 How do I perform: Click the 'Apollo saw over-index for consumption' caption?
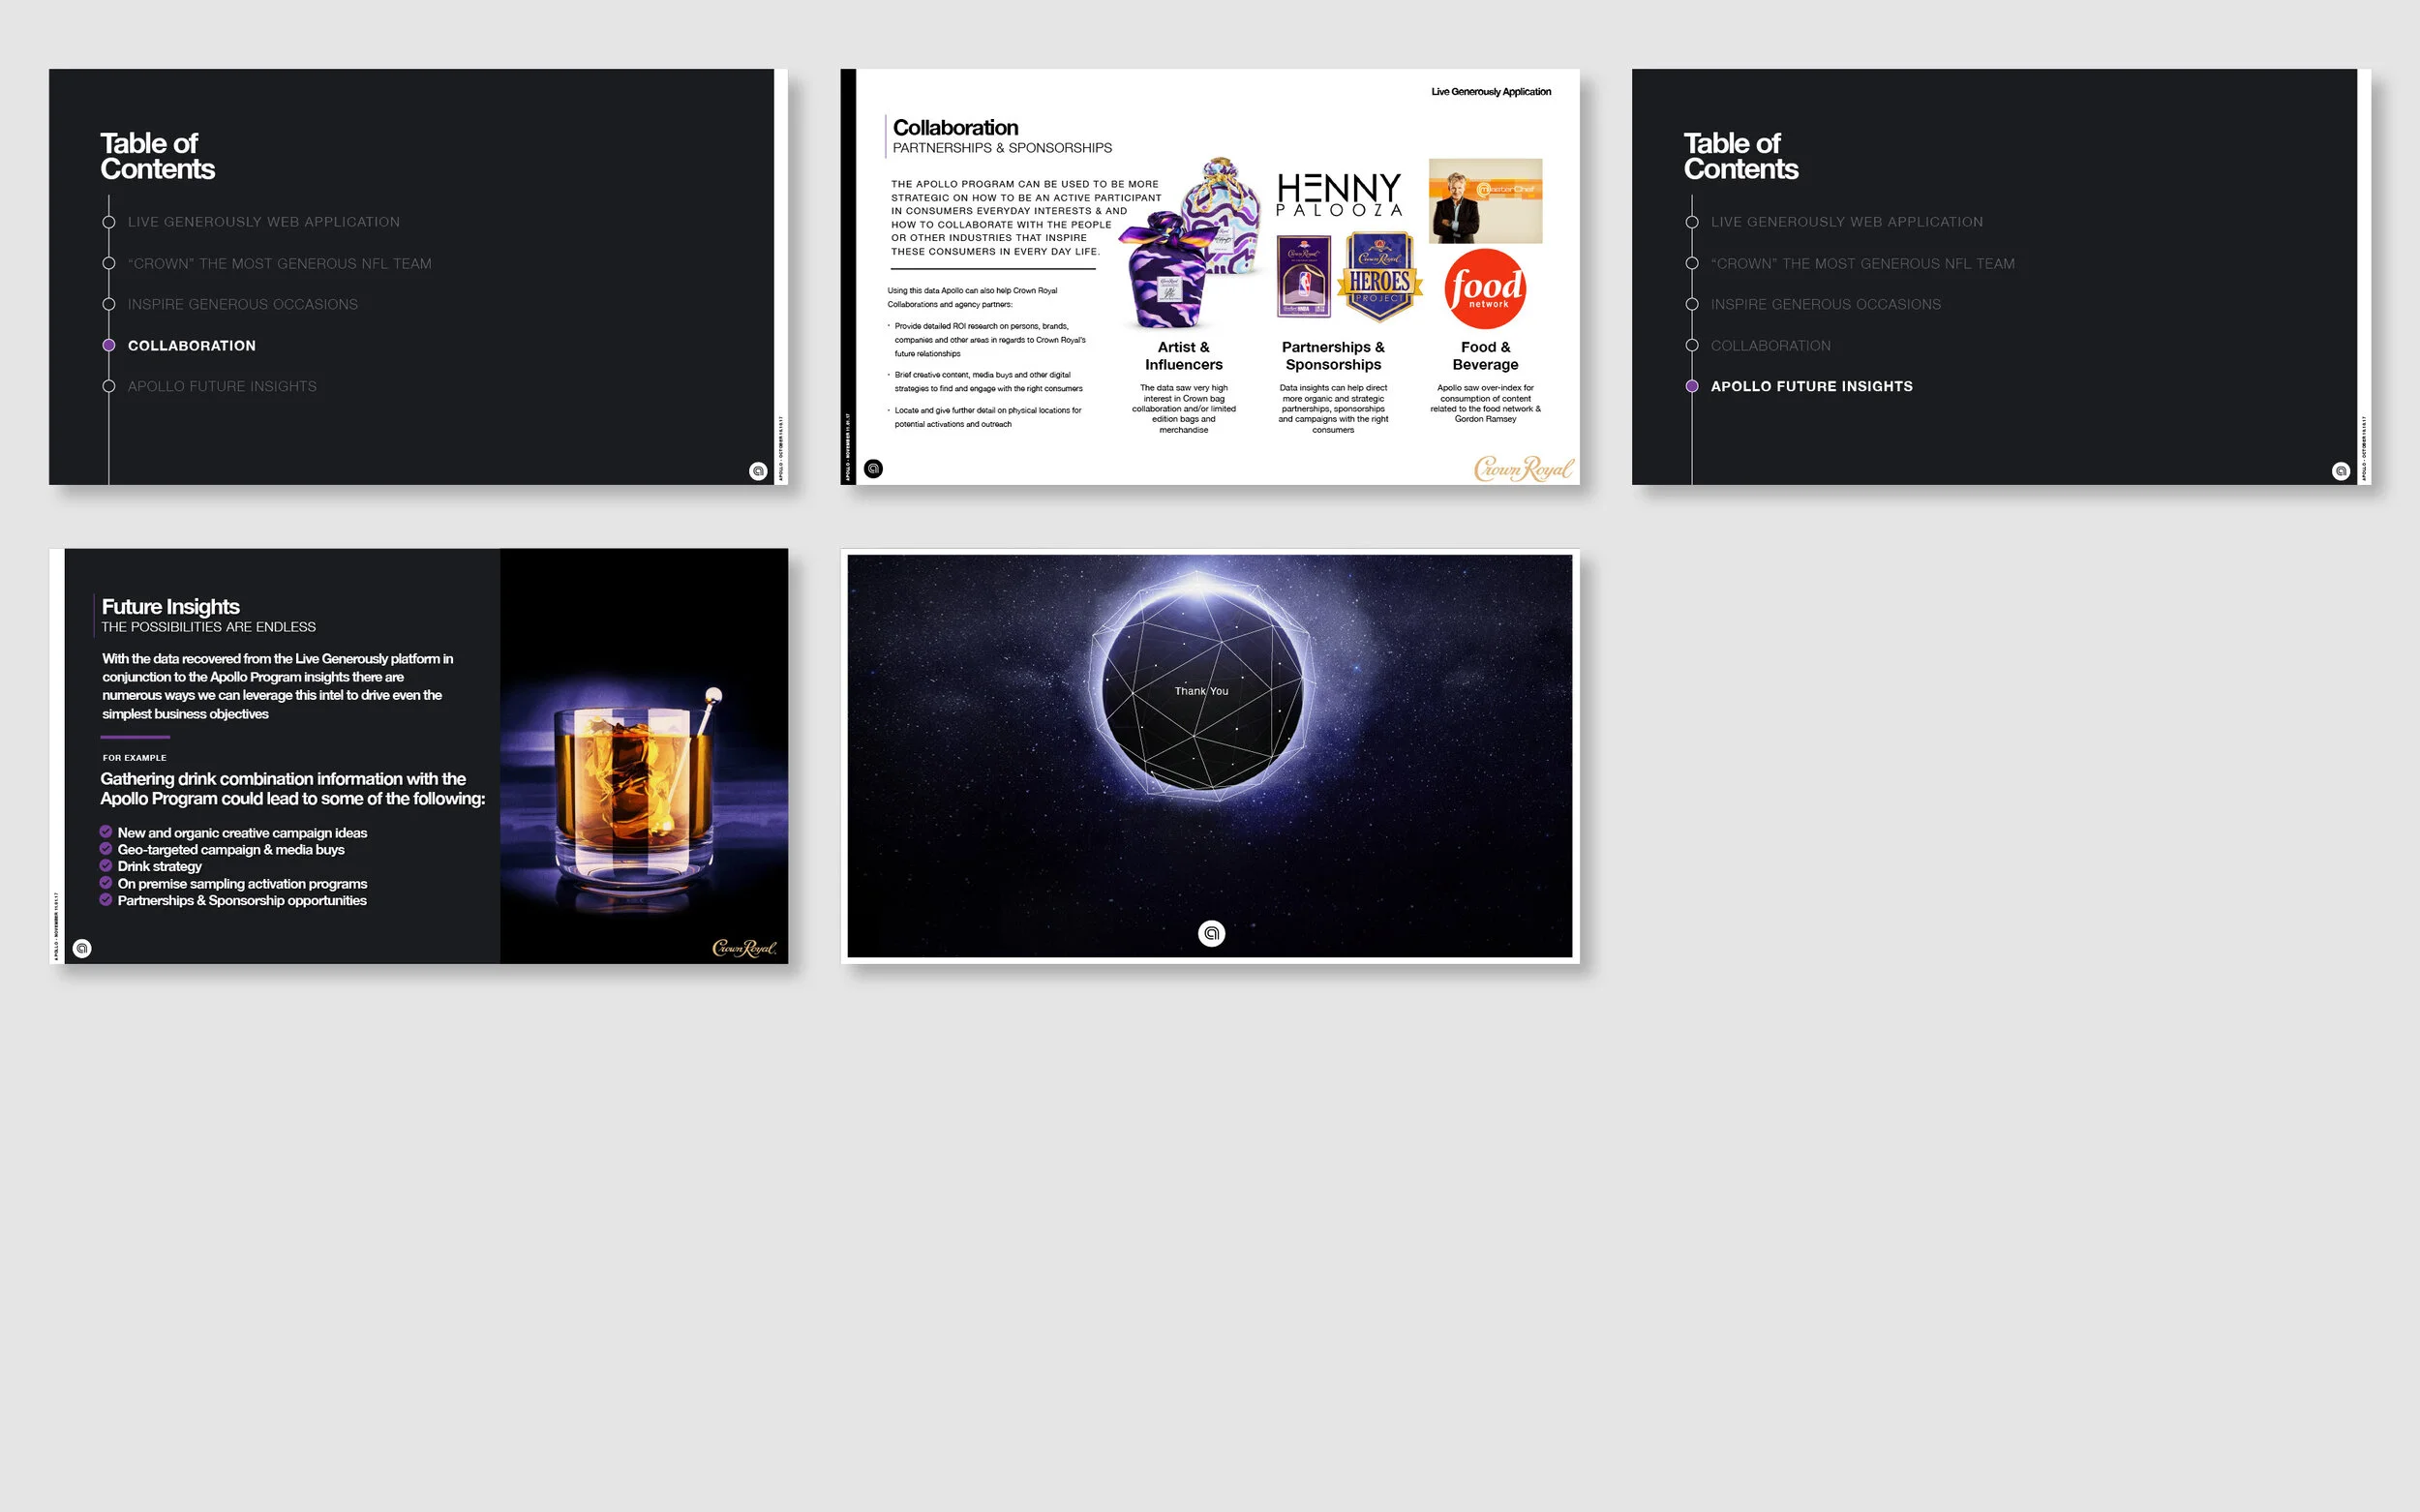[1485, 403]
